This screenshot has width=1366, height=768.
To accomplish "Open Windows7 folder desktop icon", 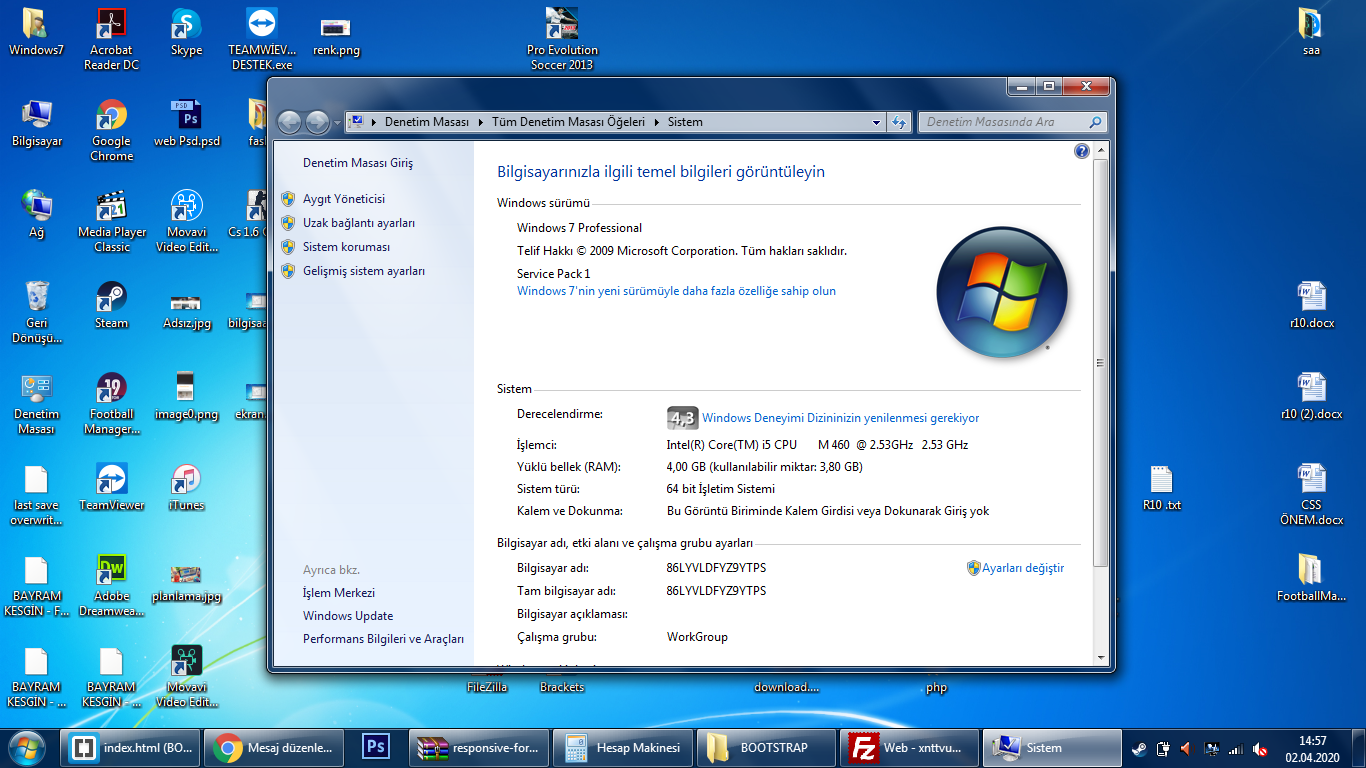I will (36, 33).
